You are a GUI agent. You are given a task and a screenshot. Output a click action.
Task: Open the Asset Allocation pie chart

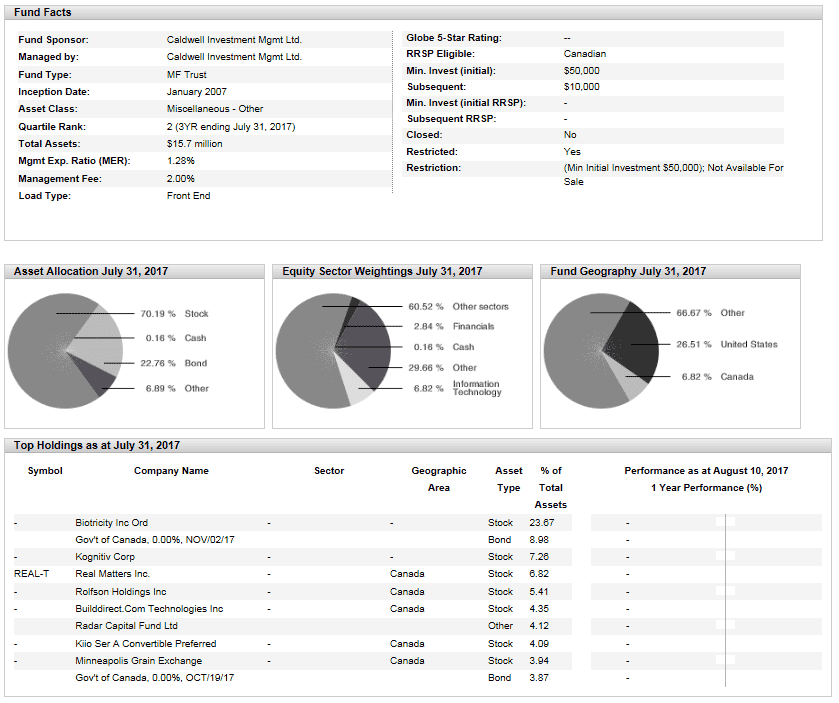tap(65, 351)
